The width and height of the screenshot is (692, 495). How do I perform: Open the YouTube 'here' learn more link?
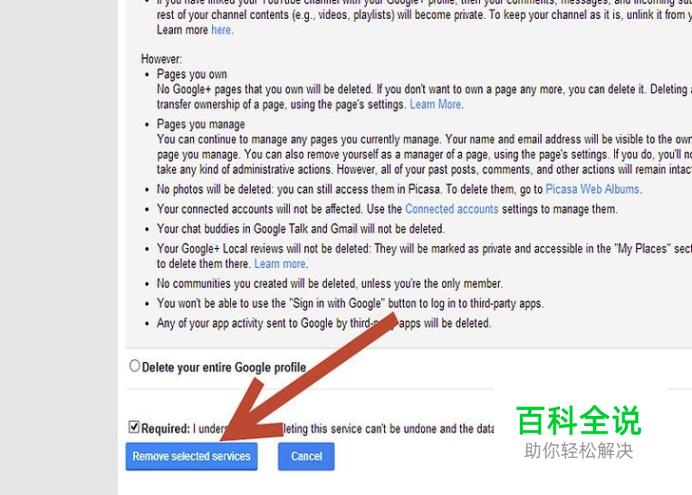[221, 30]
